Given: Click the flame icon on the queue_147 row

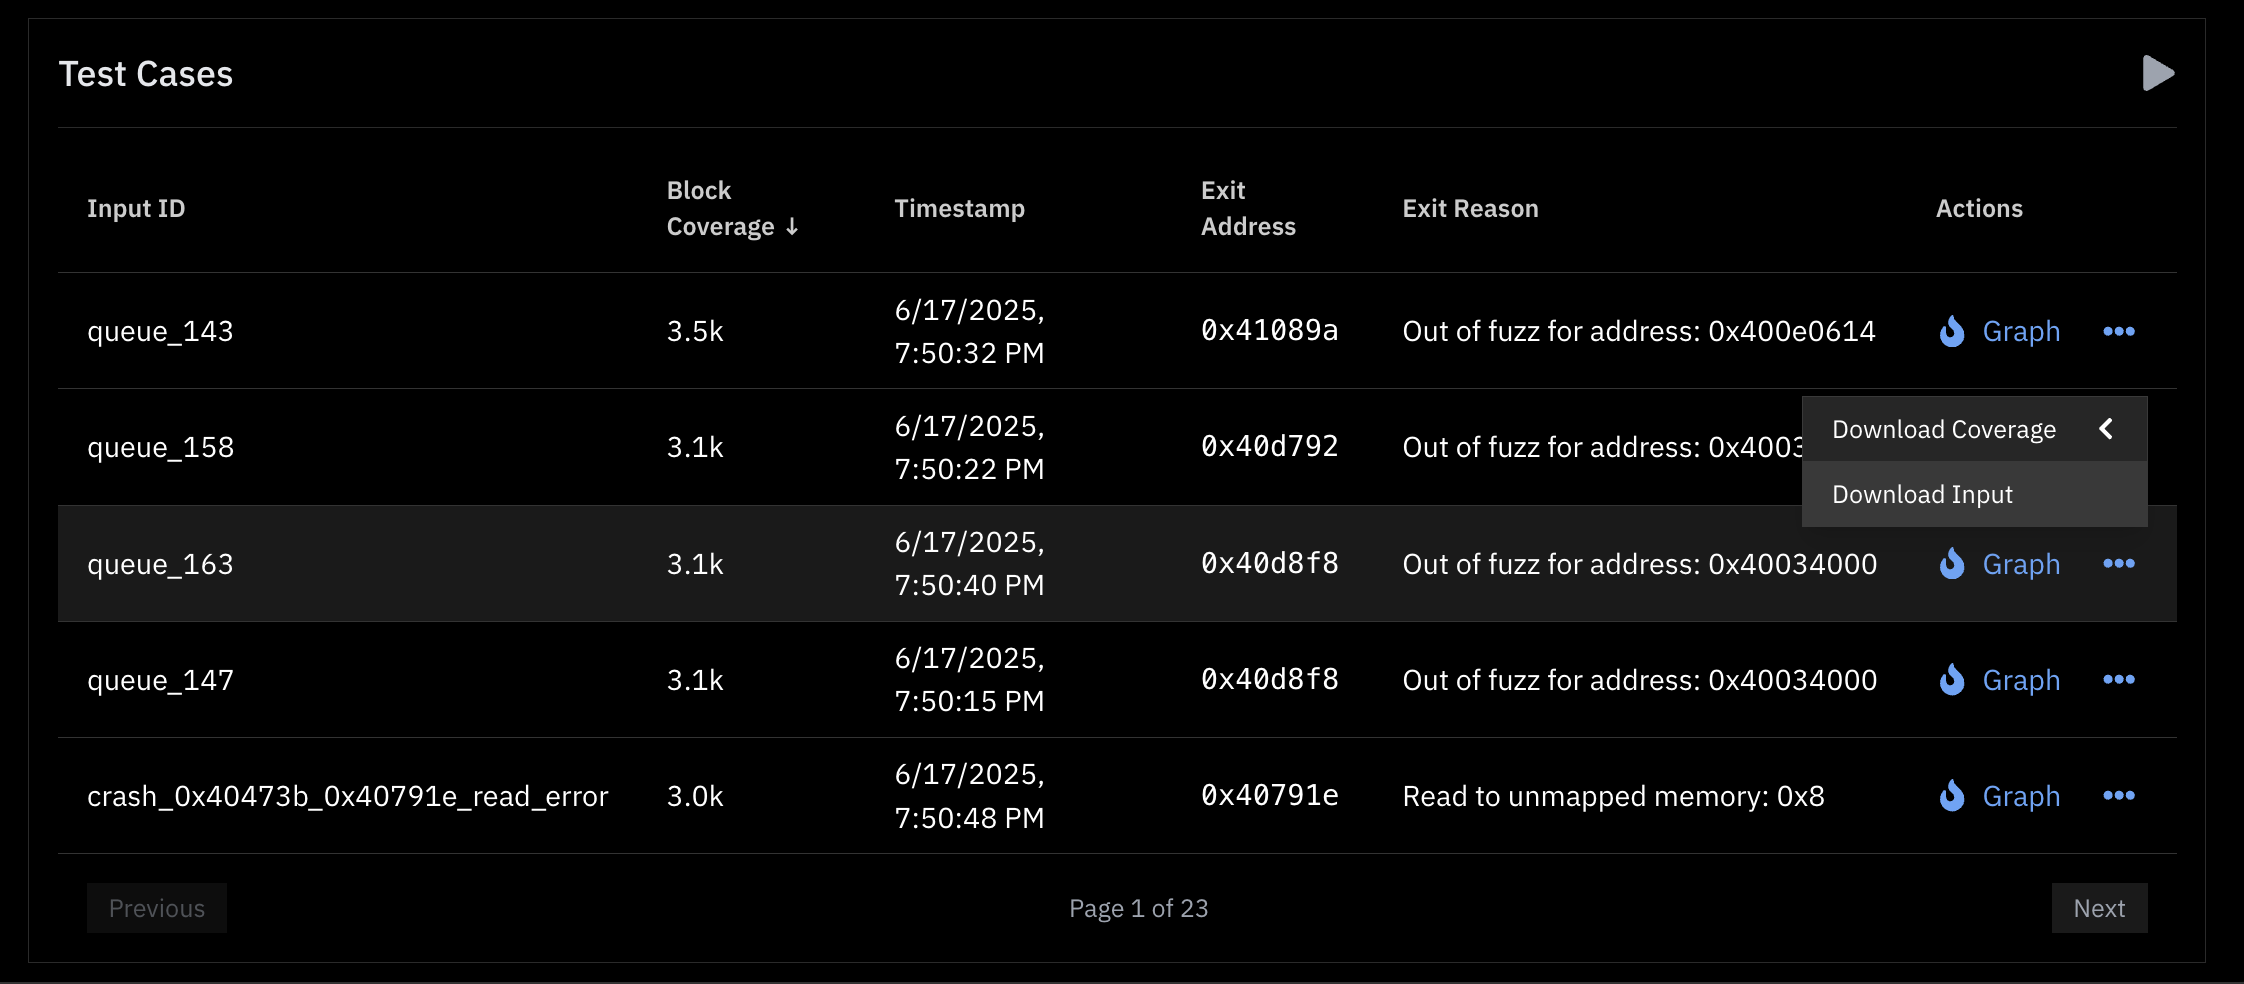Looking at the screenshot, I should coord(1951,680).
